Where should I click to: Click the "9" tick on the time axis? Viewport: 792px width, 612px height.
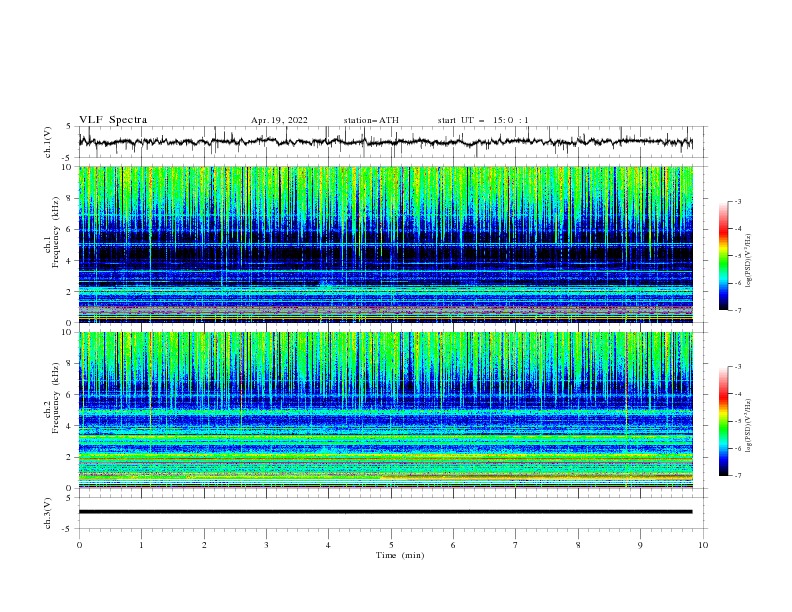640,545
